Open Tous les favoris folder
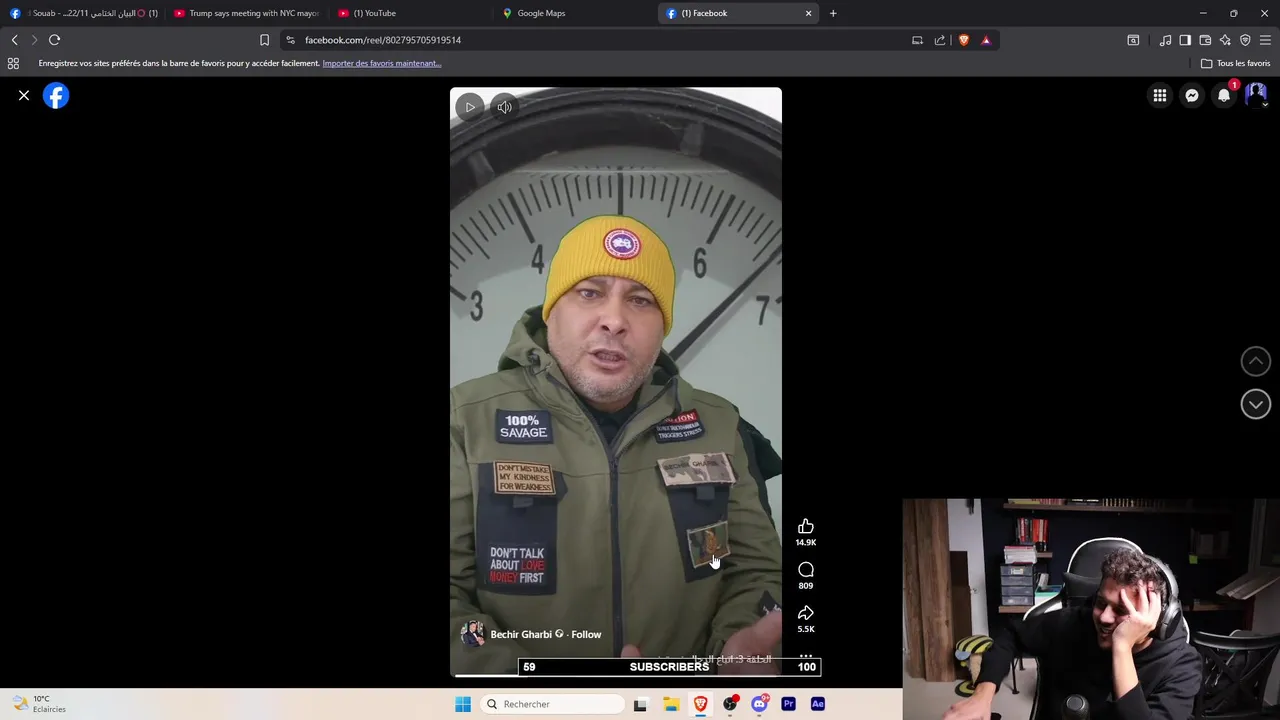1280x720 pixels. point(1236,63)
